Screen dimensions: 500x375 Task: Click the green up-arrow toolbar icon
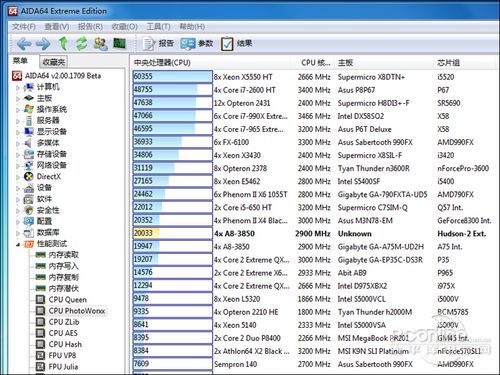click(63, 43)
